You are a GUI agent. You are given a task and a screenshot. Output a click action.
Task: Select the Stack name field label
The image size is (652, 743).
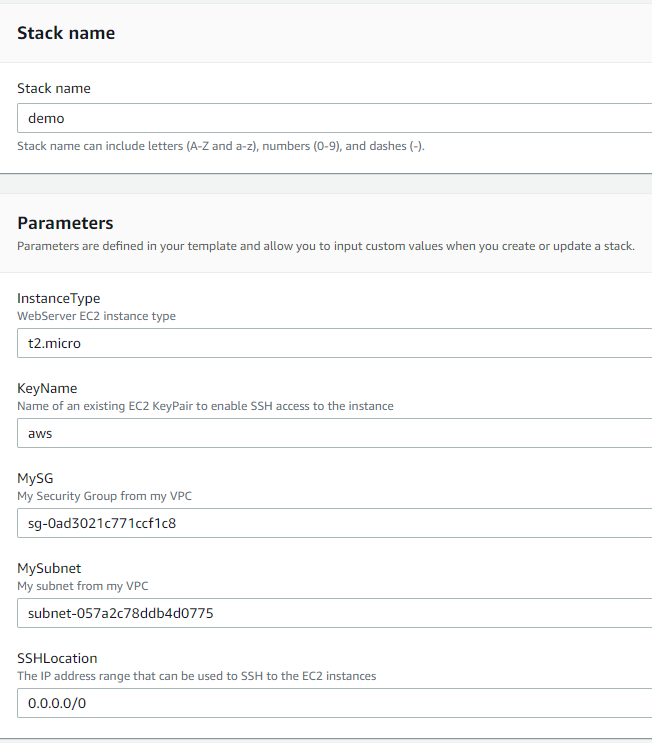point(54,88)
